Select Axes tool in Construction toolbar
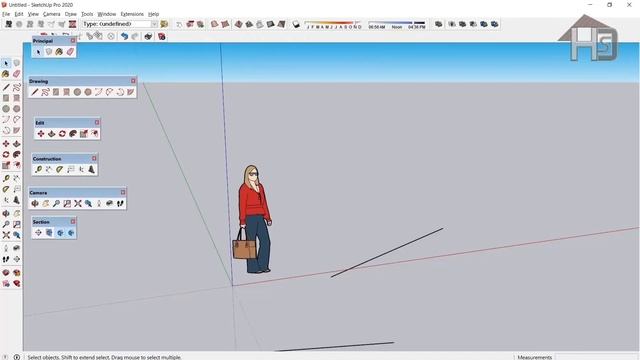This screenshot has width=640, height=360. pyautogui.click(x=81, y=169)
